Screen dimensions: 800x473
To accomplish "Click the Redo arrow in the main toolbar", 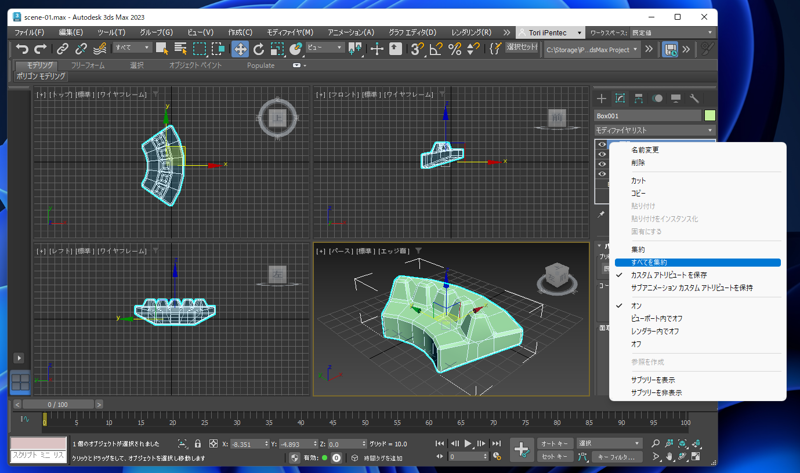I will point(40,48).
